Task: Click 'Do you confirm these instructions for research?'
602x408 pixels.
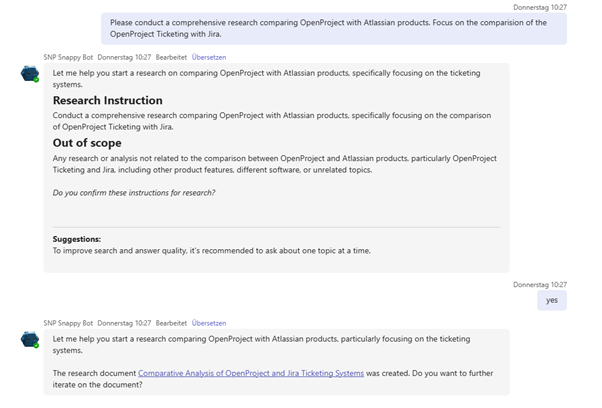Action: [134, 193]
